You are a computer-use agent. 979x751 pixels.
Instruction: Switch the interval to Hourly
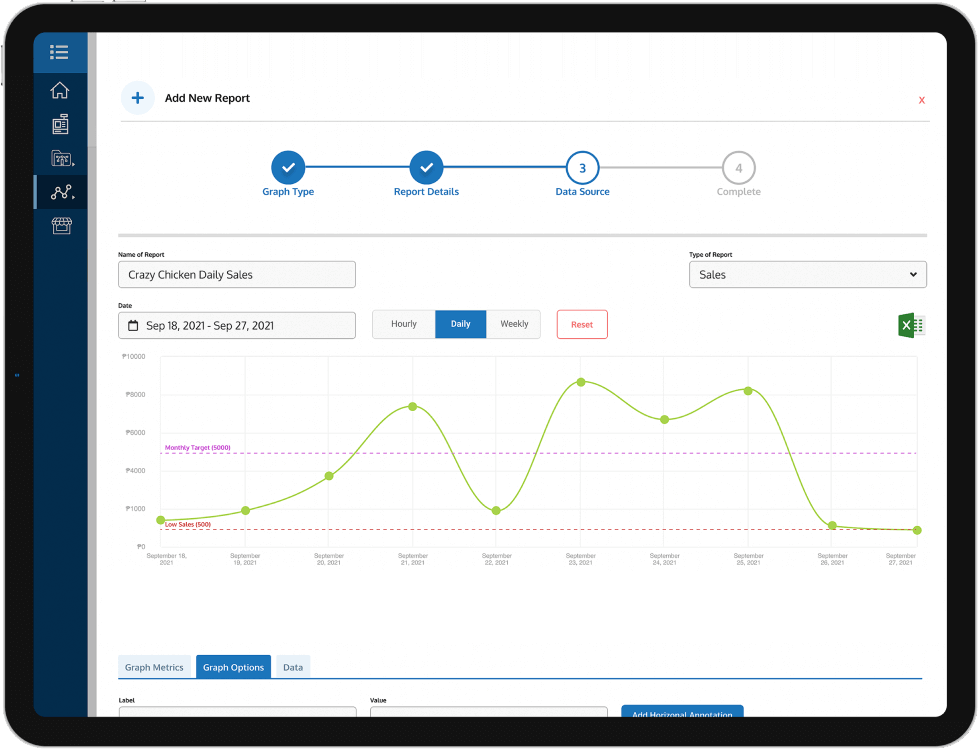(x=403, y=324)
